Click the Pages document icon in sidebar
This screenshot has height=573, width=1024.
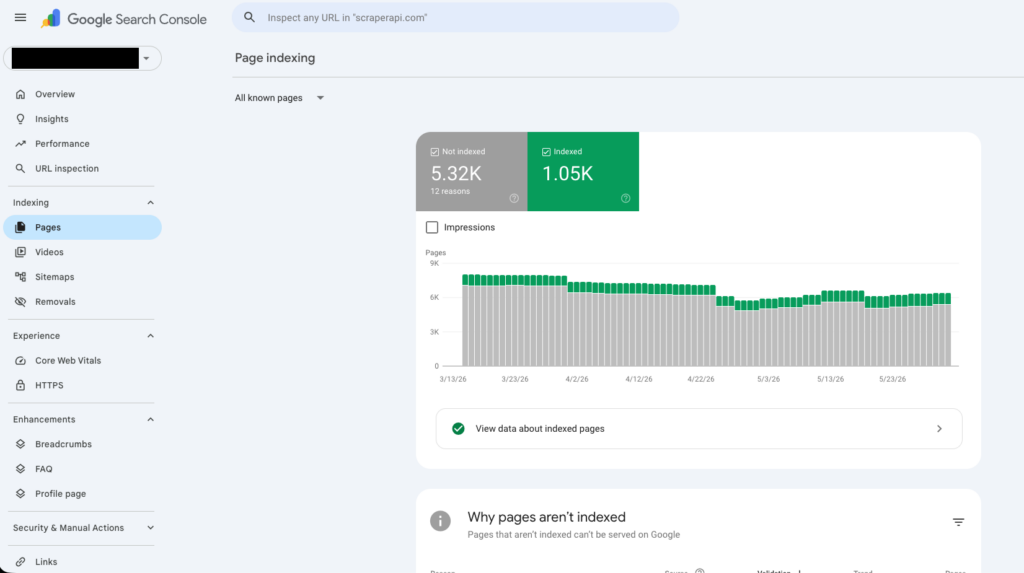[20, 227]
